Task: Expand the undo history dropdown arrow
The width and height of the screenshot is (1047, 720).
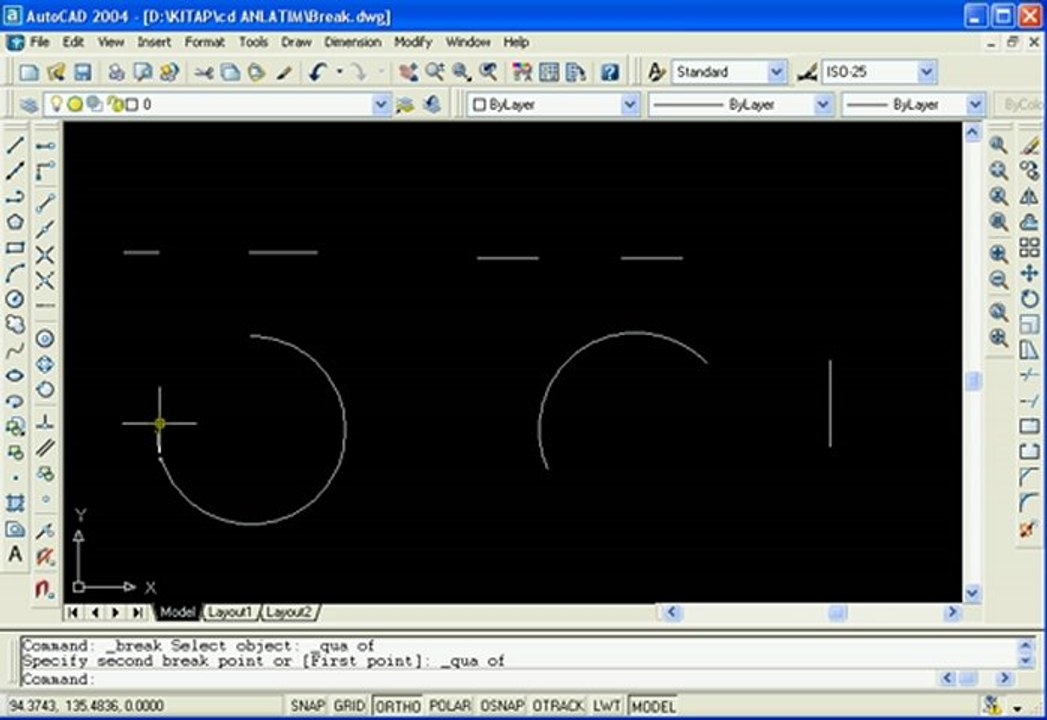Action: pos(339,71)
